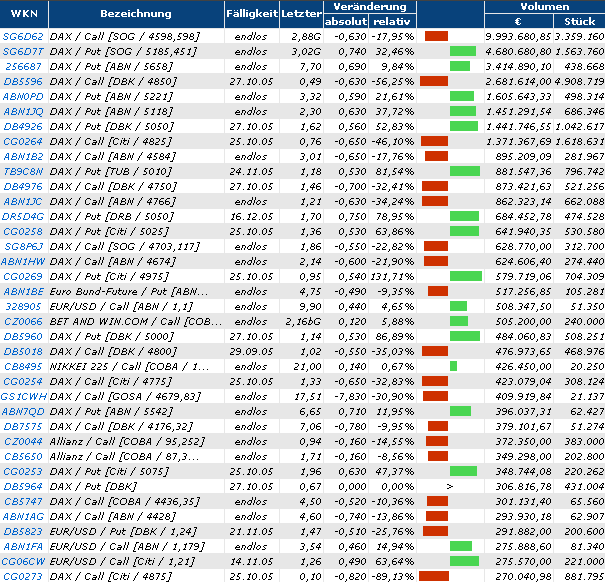Open WKN link CB5747
This screenshot has width=605, height=582.
[x=23, y=501]
